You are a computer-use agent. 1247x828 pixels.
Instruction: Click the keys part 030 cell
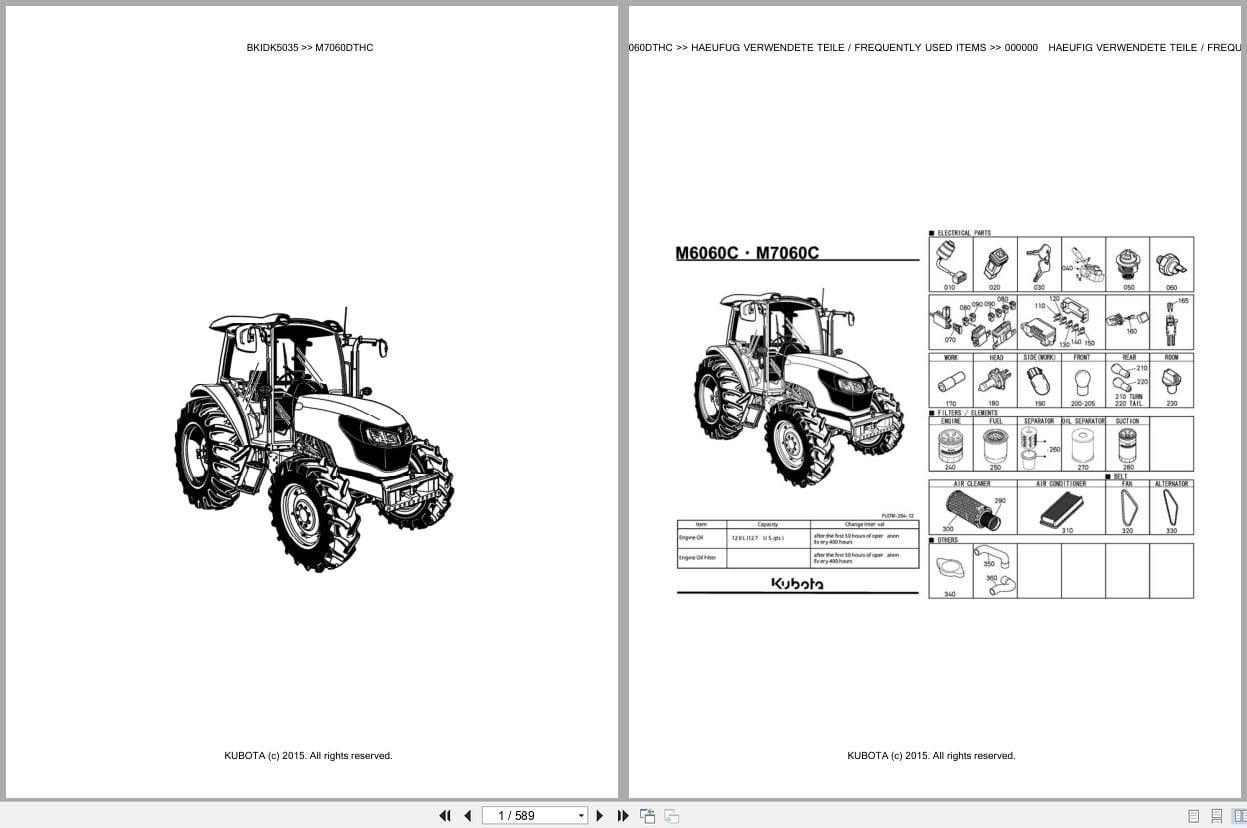pyautogui.click(x=1039, y=264)
